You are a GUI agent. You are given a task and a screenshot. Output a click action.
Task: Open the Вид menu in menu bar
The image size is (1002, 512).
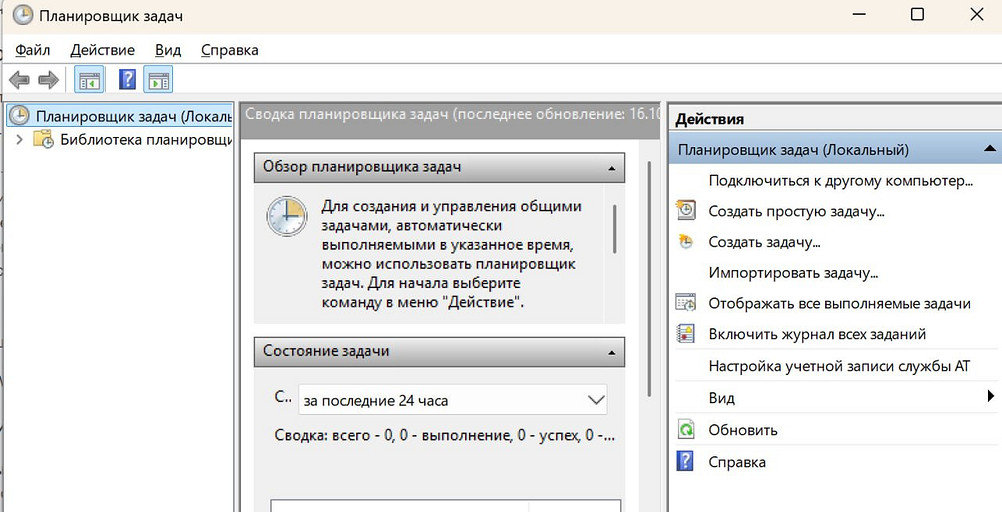tap(168, 50)
